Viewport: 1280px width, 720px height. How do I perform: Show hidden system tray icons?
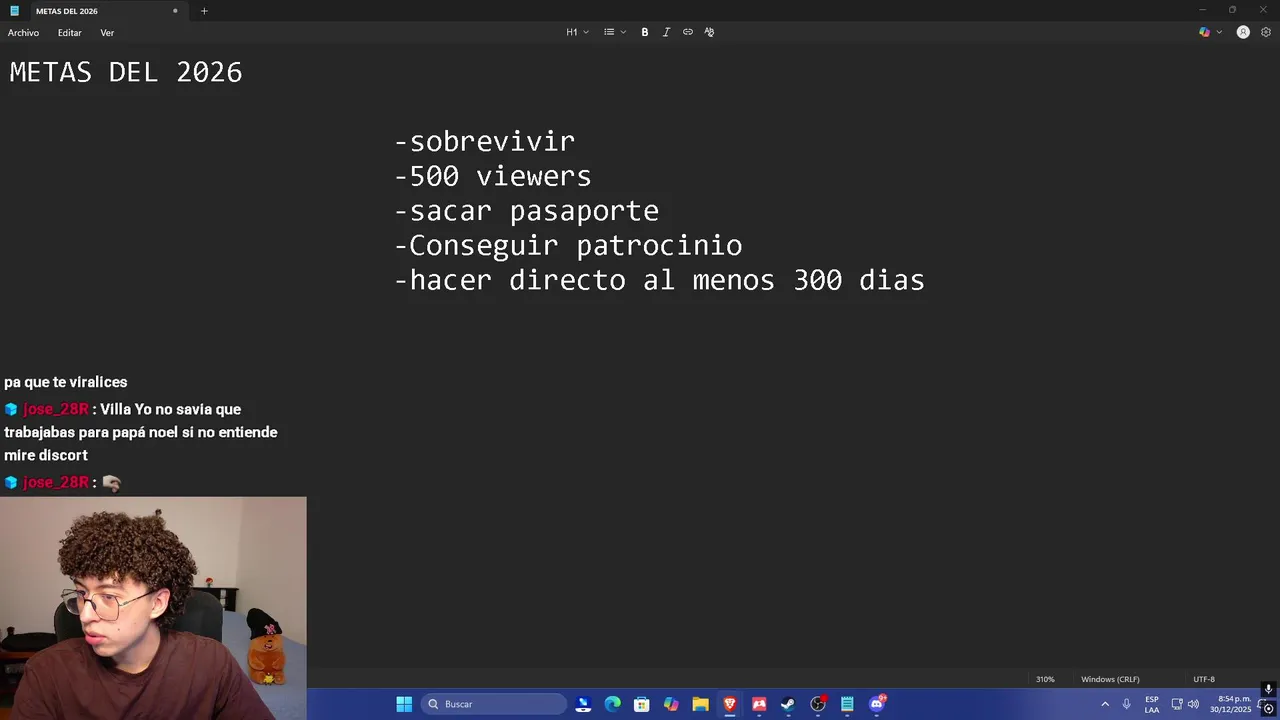coord(1105,704)
